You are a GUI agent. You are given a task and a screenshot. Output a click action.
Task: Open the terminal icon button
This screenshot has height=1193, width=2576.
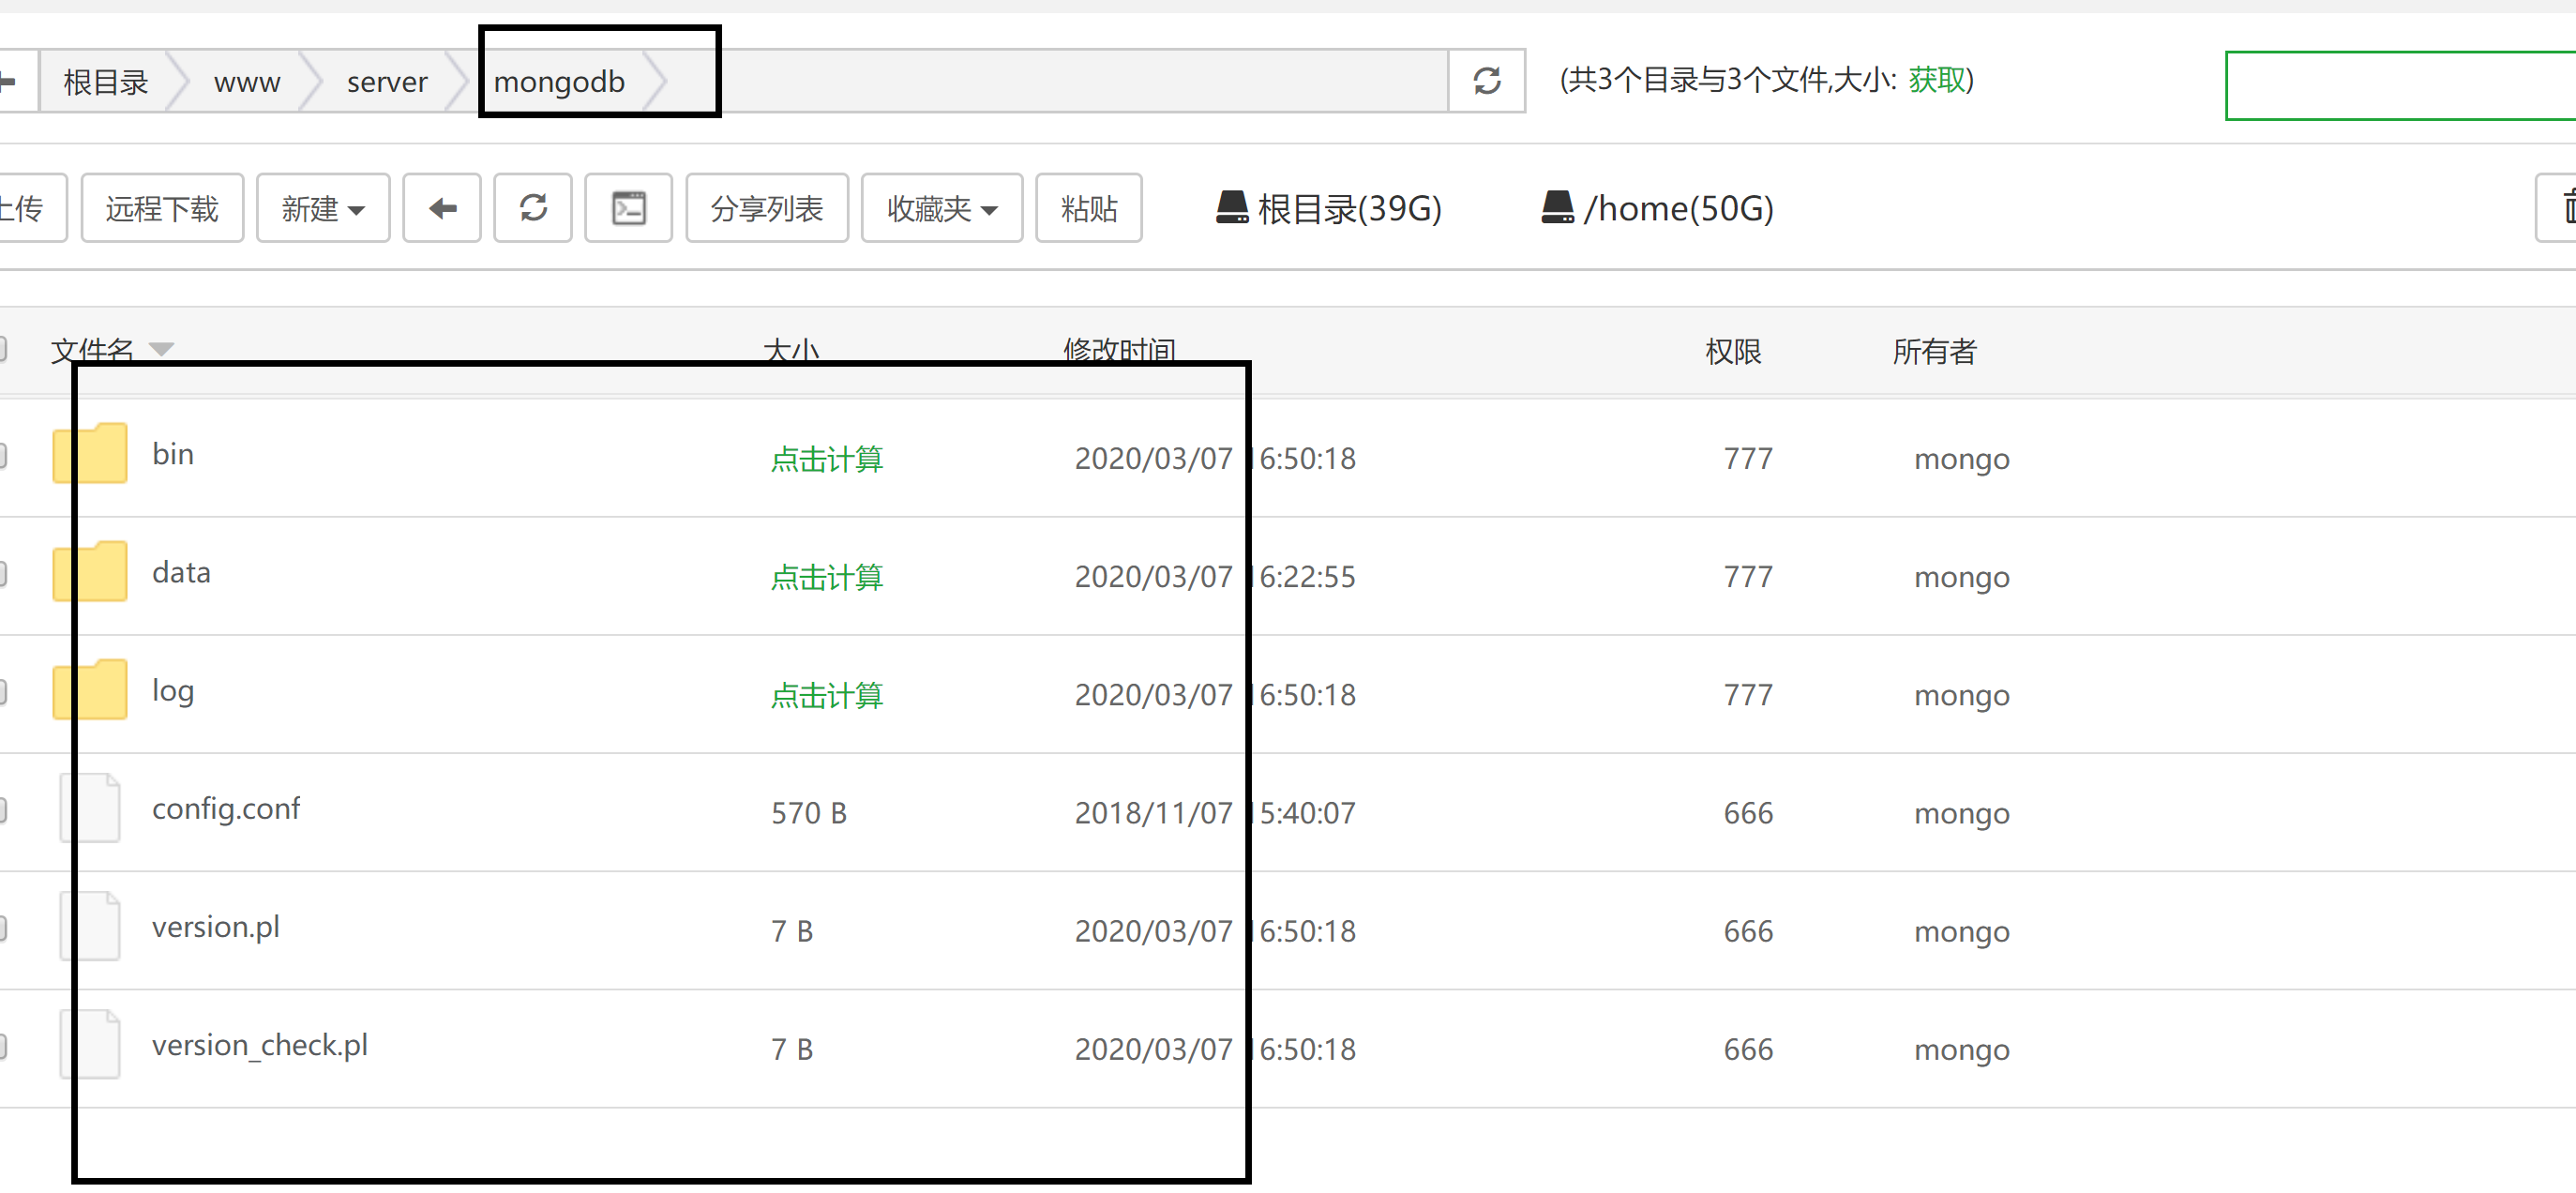coord(628,208)
